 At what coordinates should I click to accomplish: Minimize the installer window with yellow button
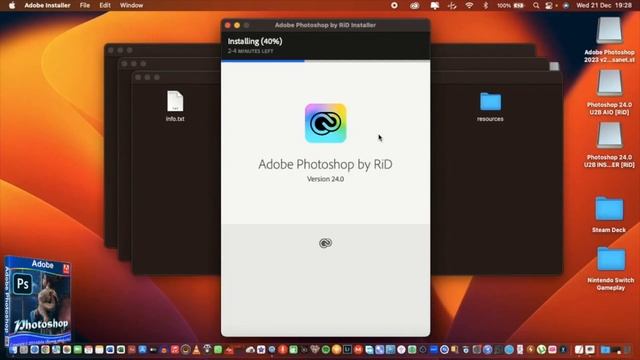pos(237,25)
